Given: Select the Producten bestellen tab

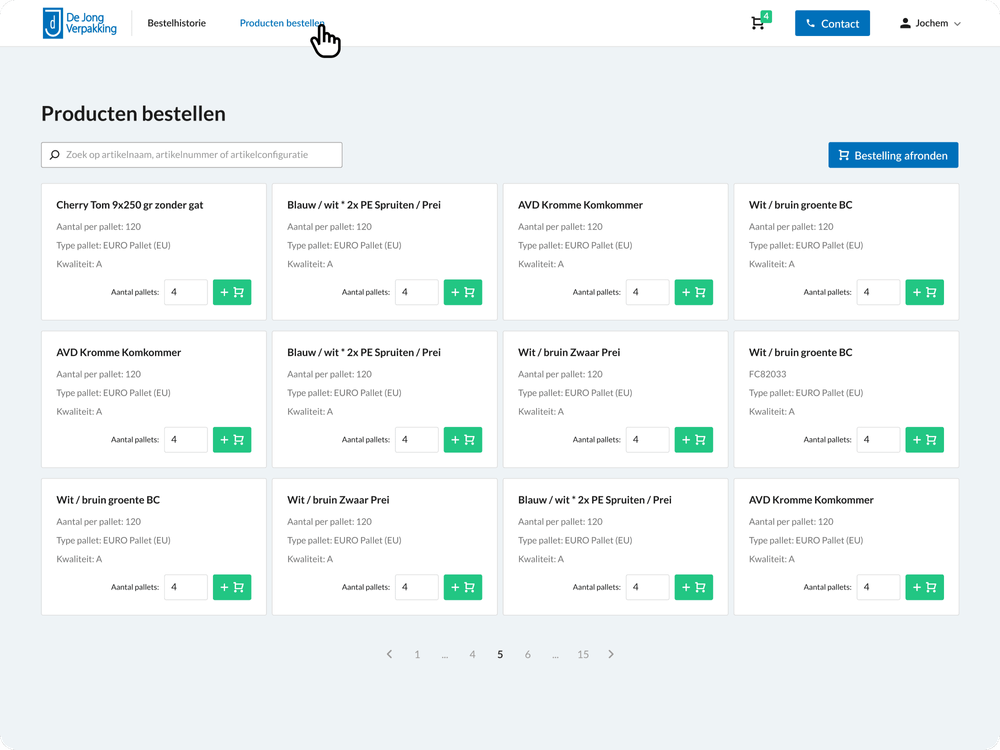Looking at the screenshot, I should click(282, 23).
